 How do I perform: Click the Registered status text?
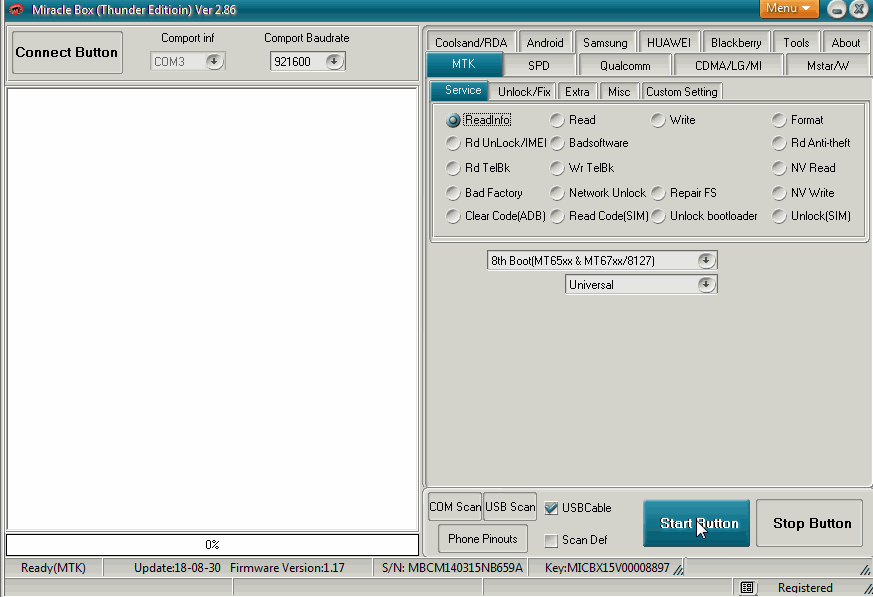pos(805,588)
